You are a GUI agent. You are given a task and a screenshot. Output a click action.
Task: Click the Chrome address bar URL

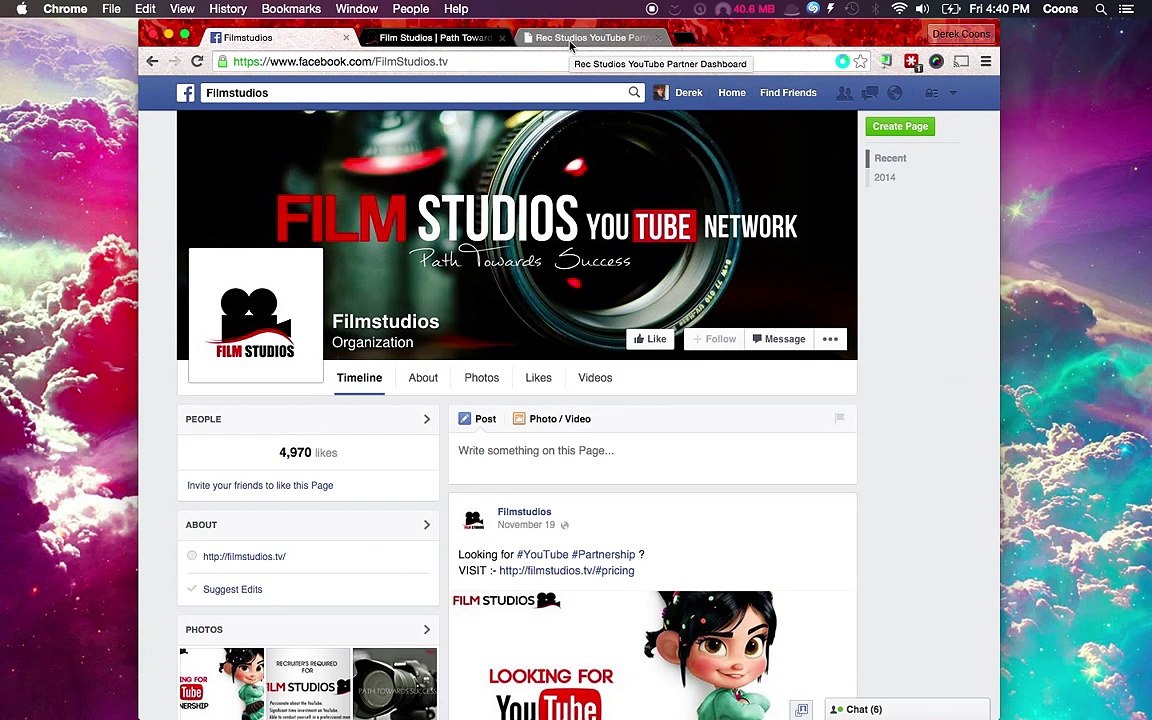(x=340, y=62)
